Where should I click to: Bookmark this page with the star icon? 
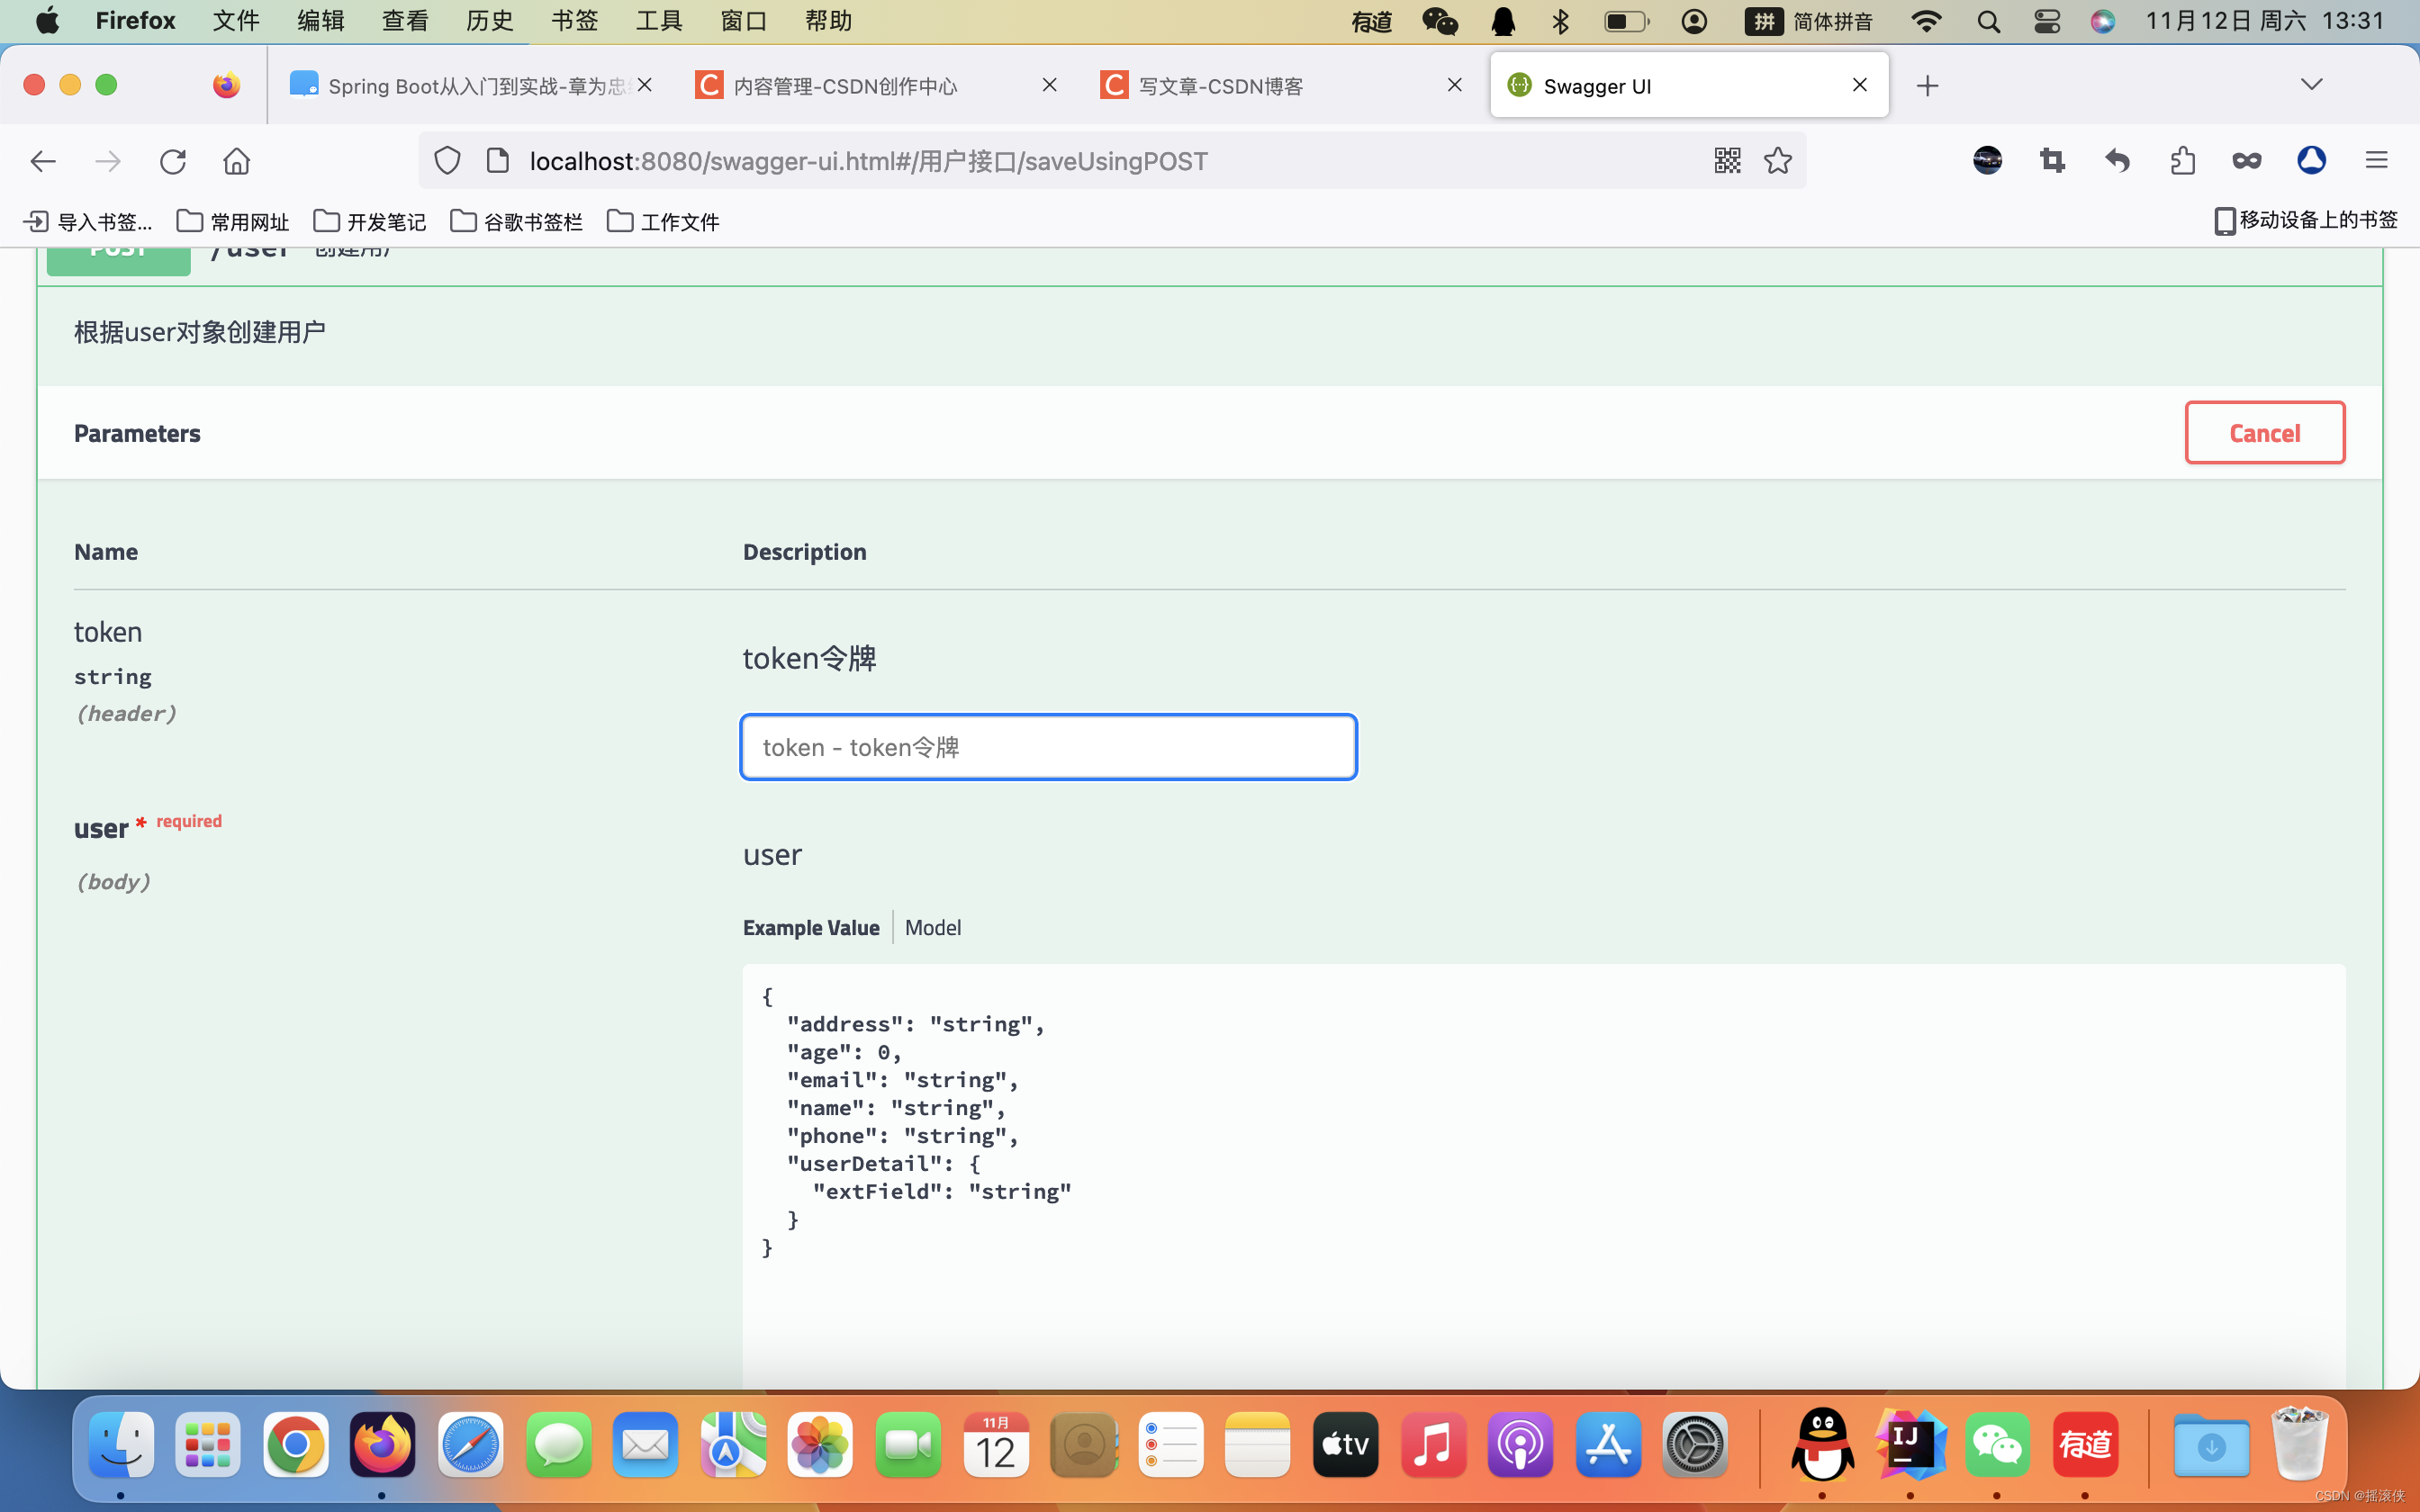[x=1777, y=161]
